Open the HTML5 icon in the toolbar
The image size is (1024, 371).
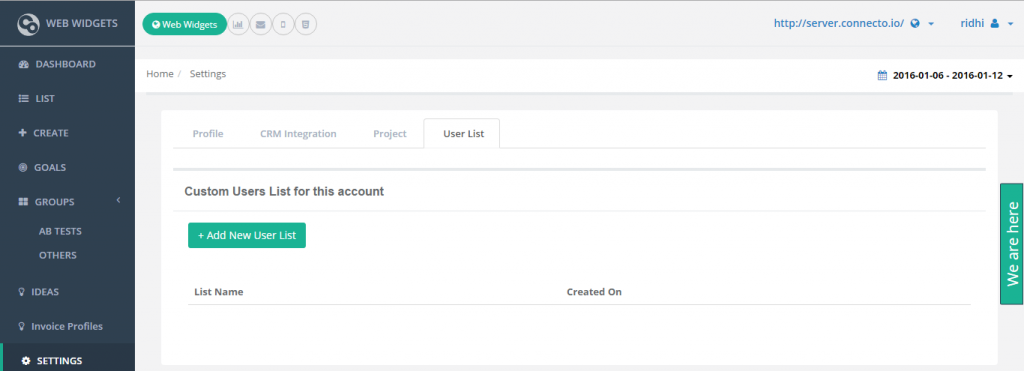tap(305, 25)
